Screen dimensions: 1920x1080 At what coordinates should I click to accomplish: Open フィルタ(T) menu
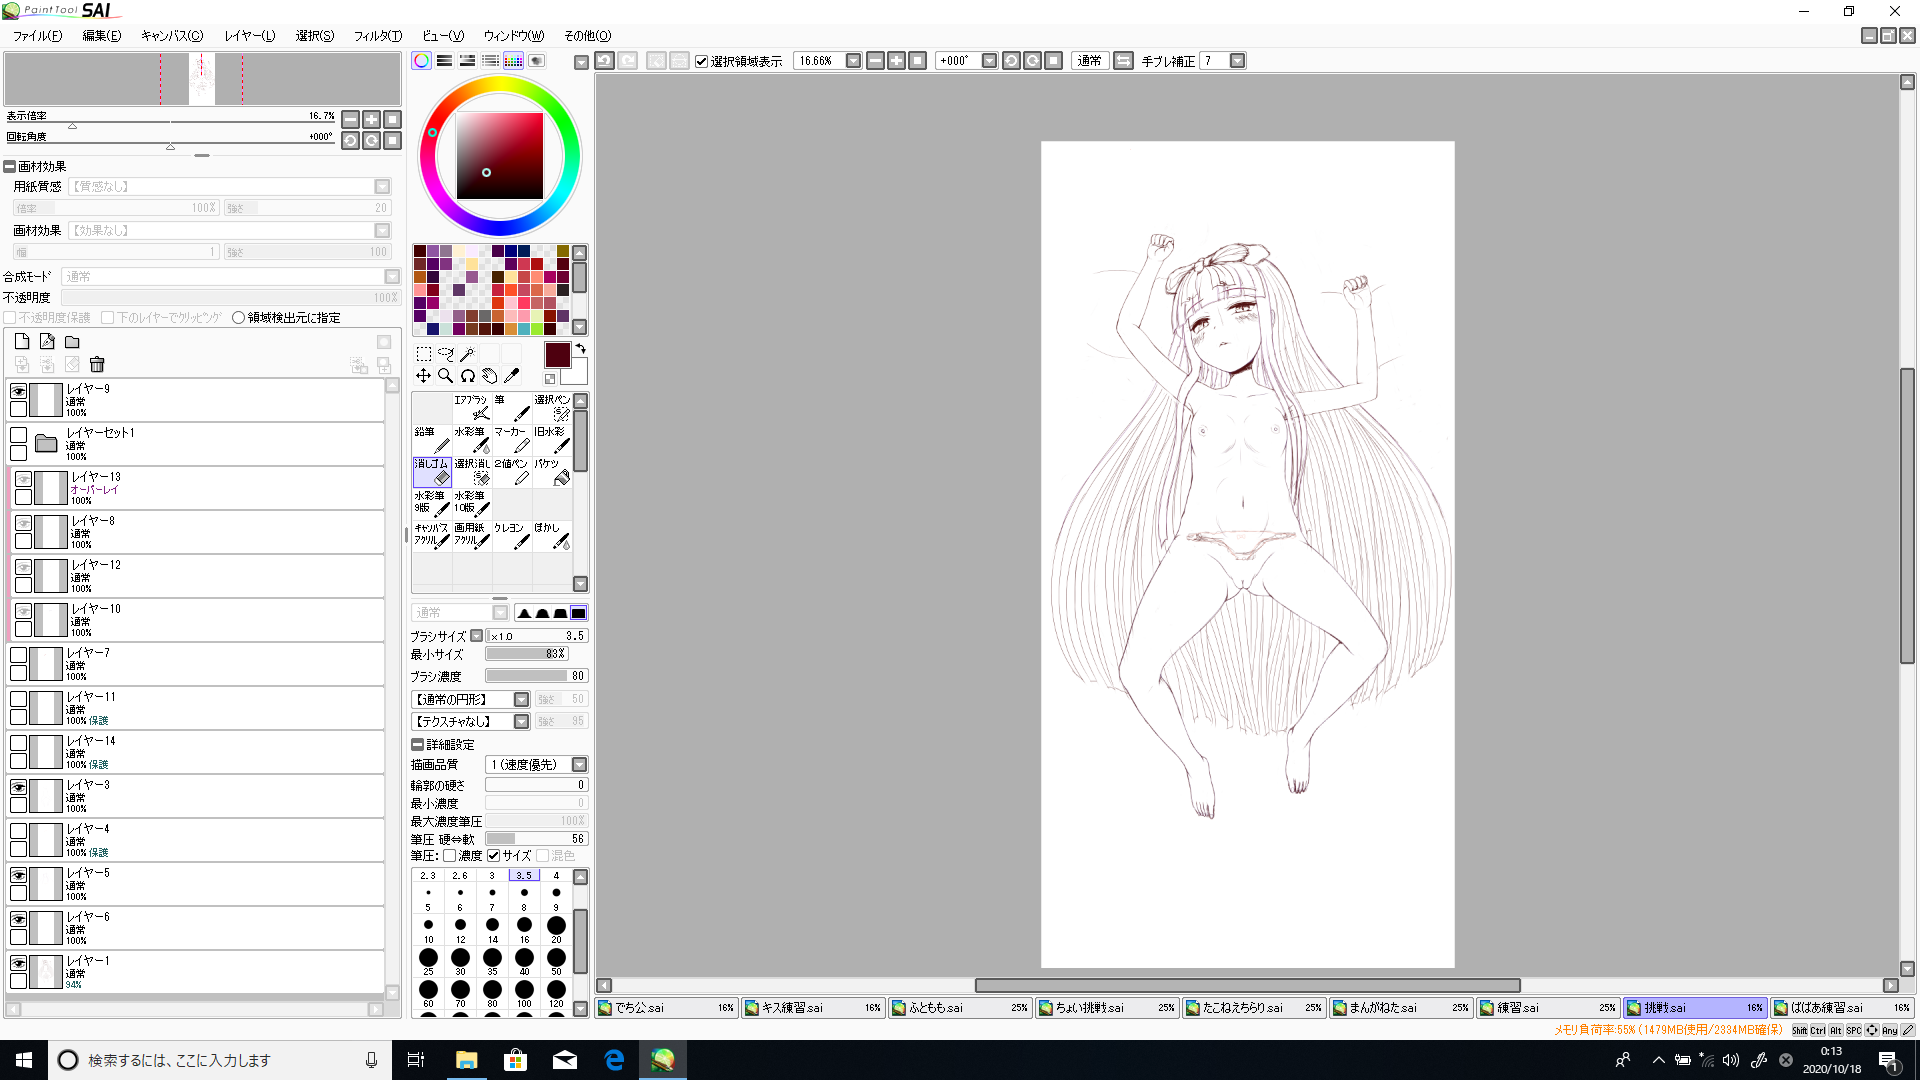[x=378, y=36]
